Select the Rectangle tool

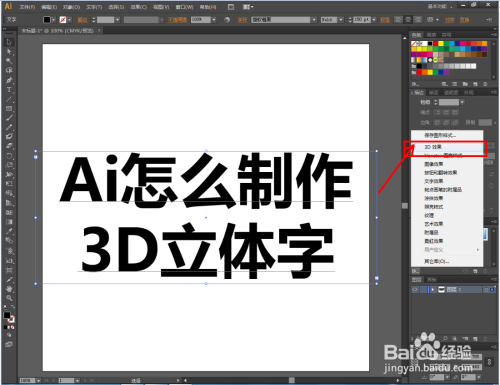click(x=9, y=108)
